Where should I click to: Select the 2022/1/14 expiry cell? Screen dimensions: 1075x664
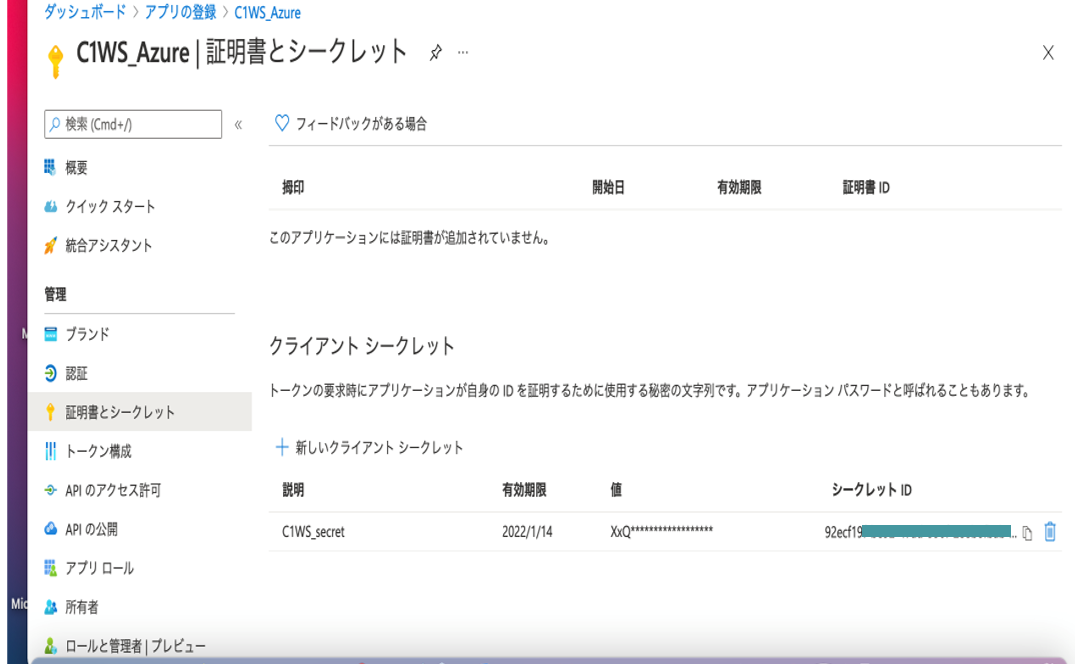527,532
